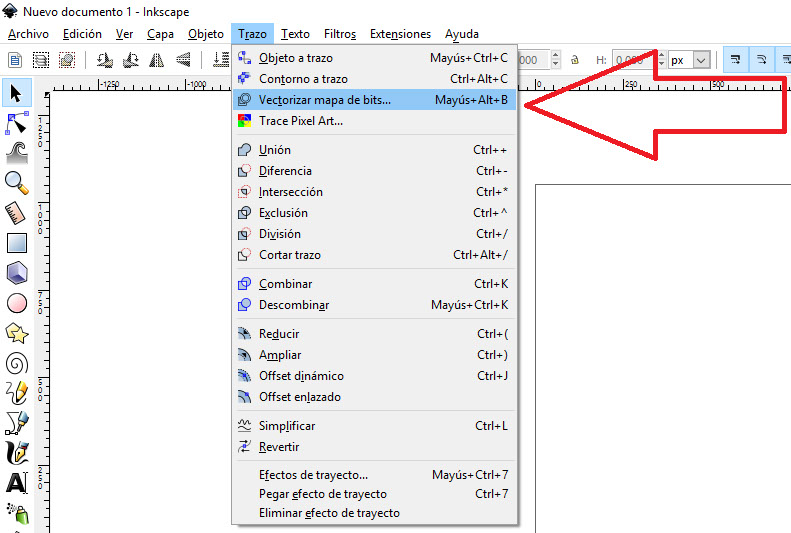Select the Node editing tool

coord(17,123)
